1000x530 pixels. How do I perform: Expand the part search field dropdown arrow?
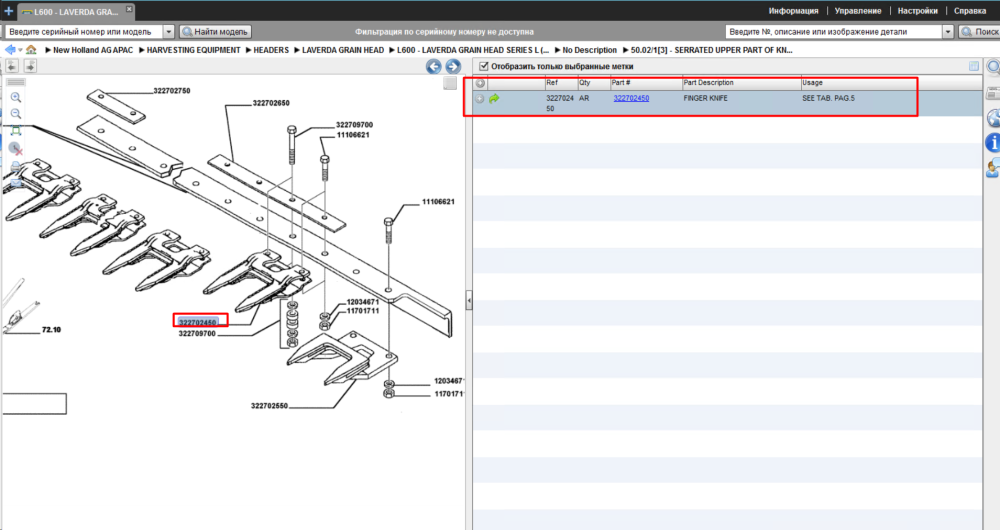[x=948, y=31]
